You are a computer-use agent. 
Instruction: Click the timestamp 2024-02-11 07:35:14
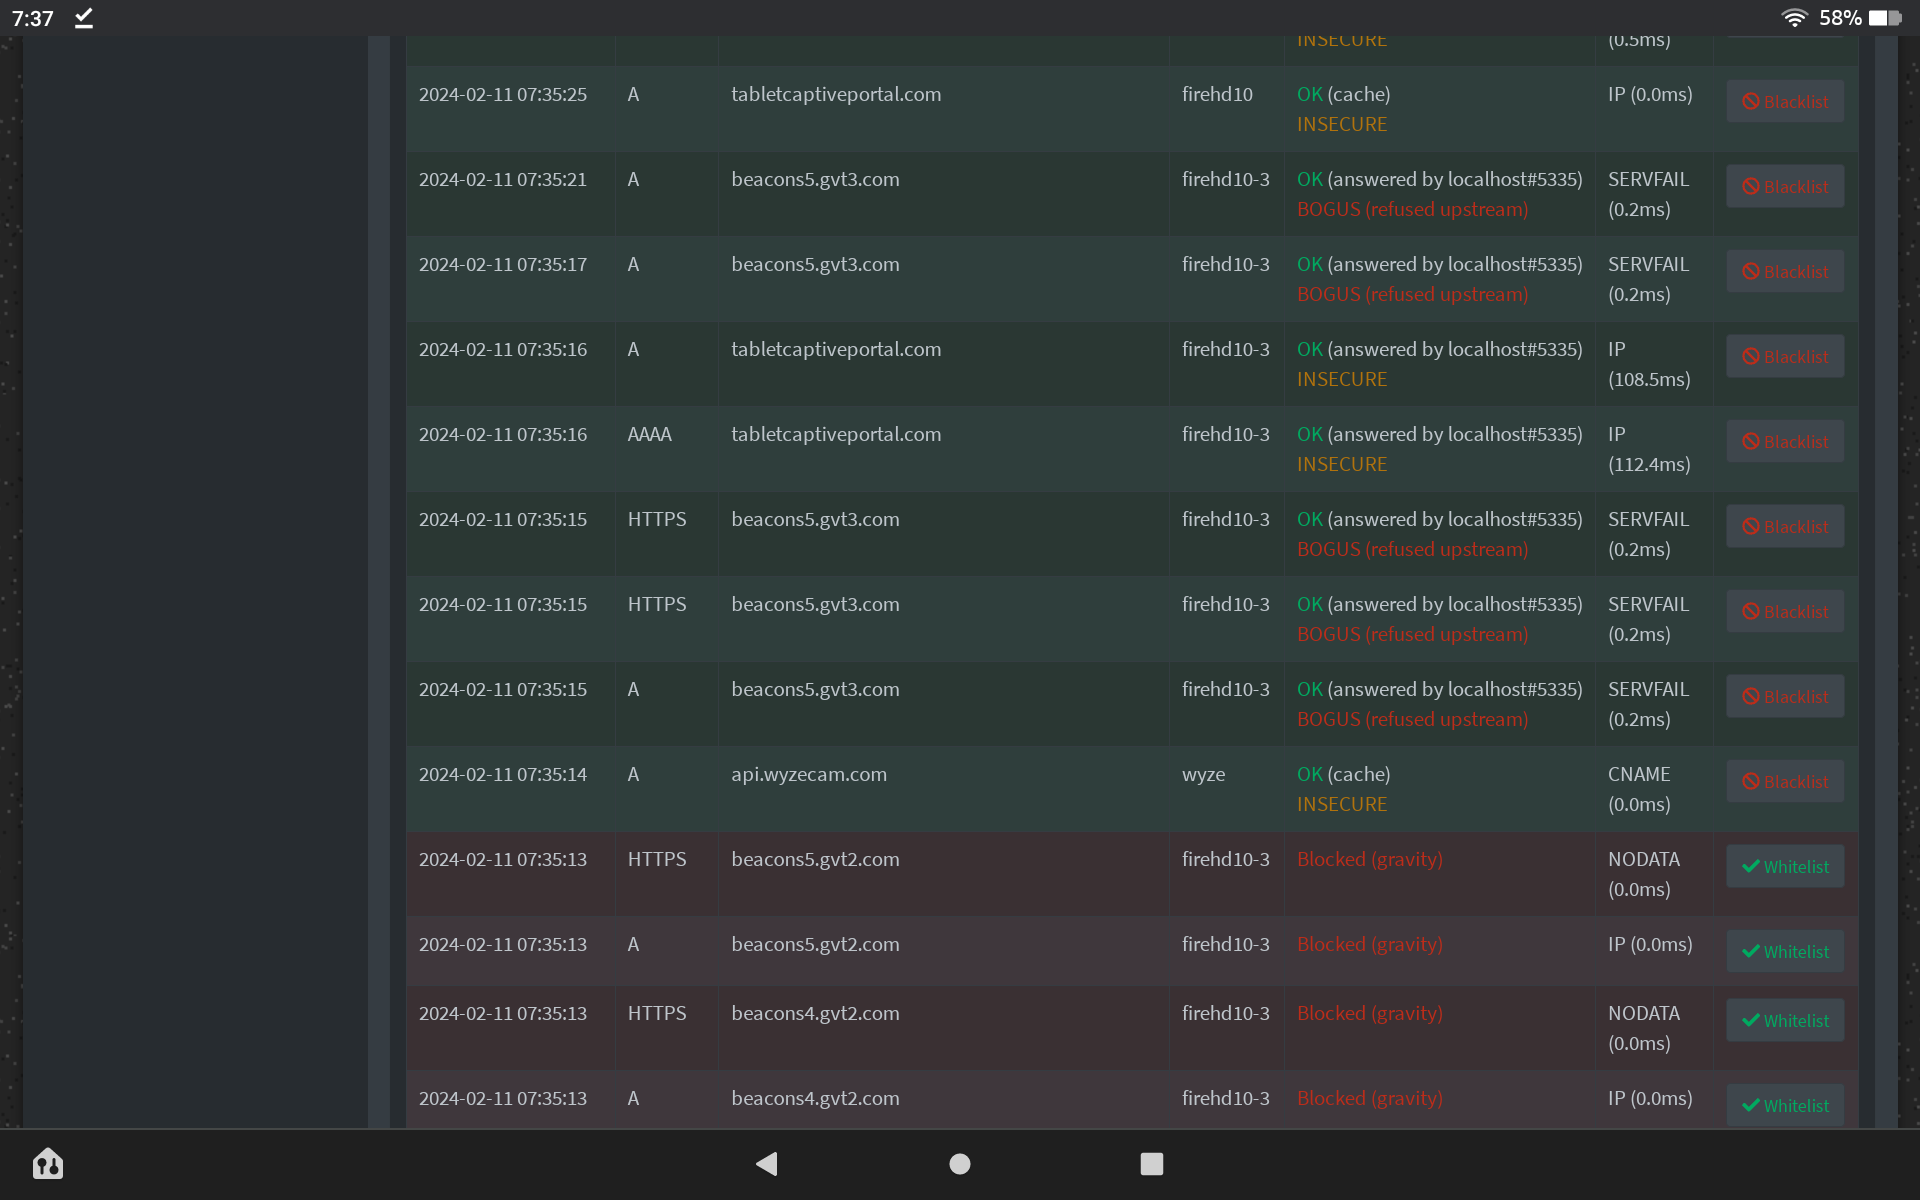click(502, 774)
